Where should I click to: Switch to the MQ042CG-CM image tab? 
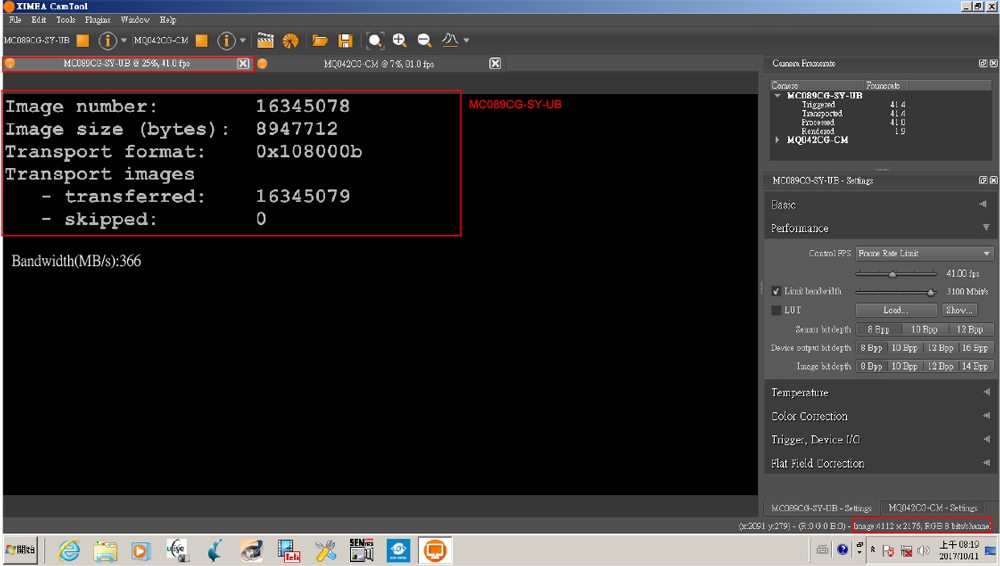click(x=378, y=64)
